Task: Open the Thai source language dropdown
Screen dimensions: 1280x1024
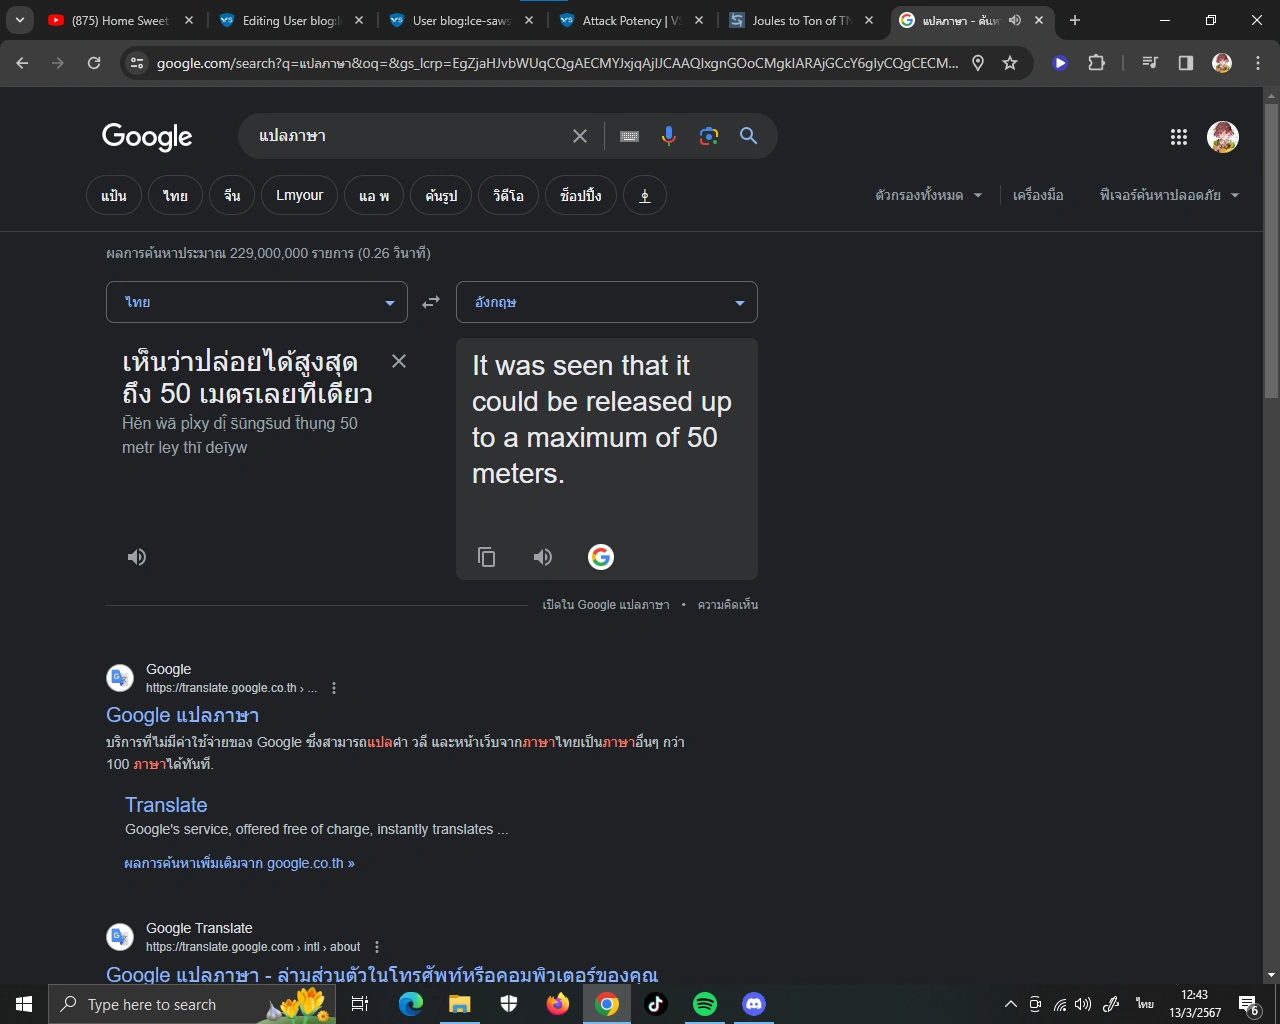Action: (257, 302)
